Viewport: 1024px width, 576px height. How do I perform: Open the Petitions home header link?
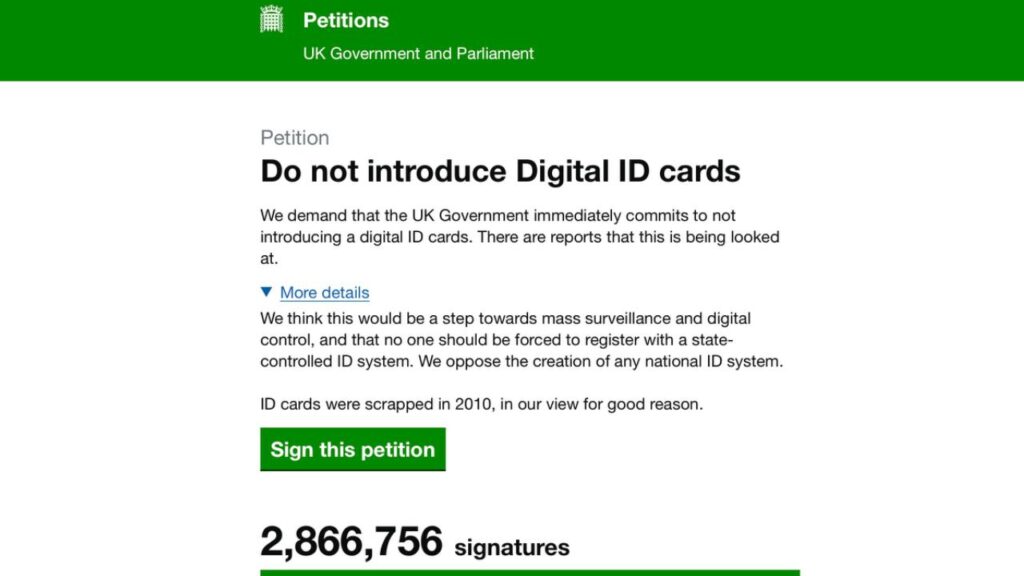tap(346, 20)
